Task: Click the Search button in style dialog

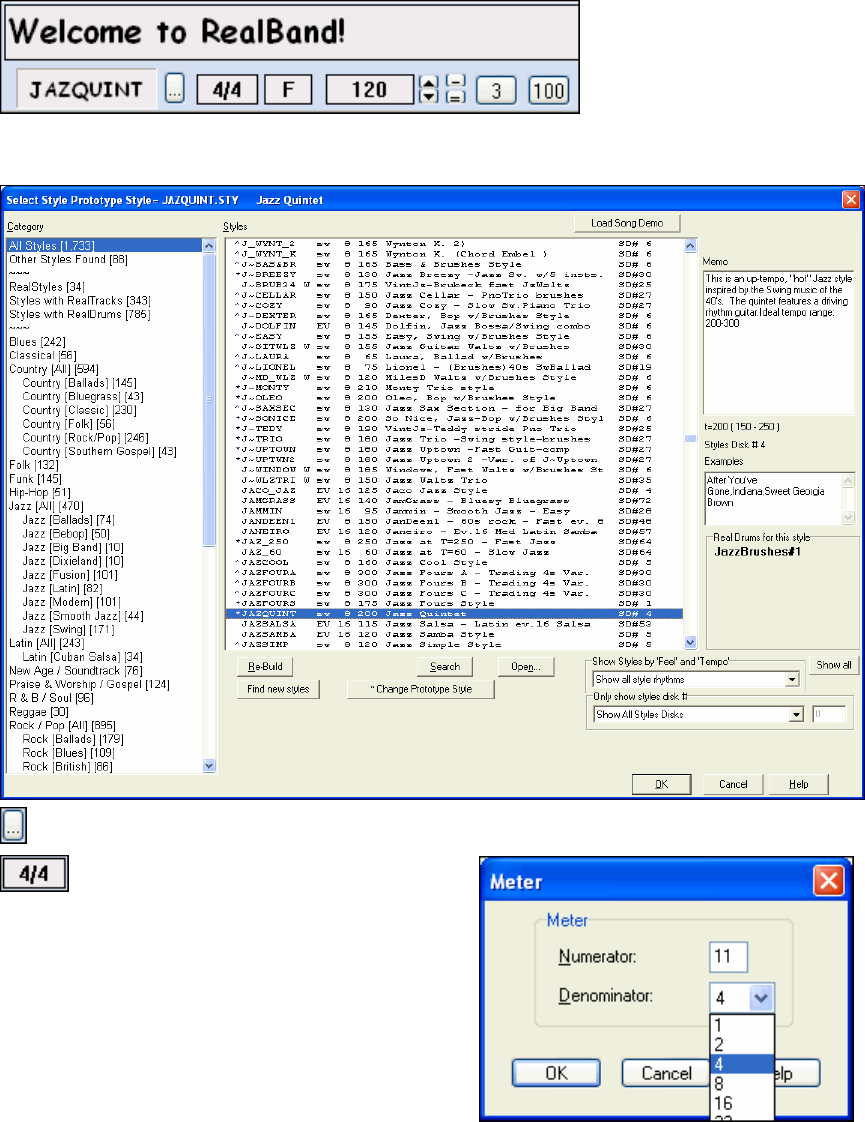Action: [x=445, y=666]
